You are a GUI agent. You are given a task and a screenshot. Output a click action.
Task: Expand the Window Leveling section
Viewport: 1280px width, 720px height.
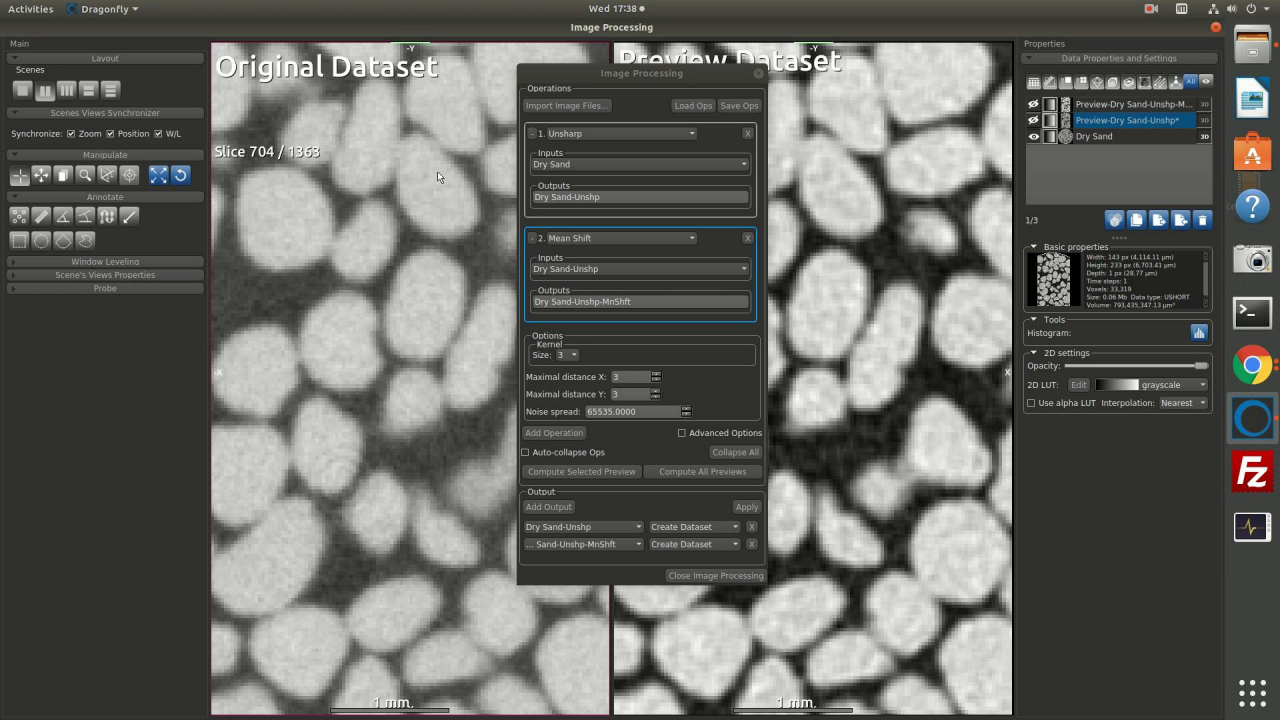pos(105,262)
